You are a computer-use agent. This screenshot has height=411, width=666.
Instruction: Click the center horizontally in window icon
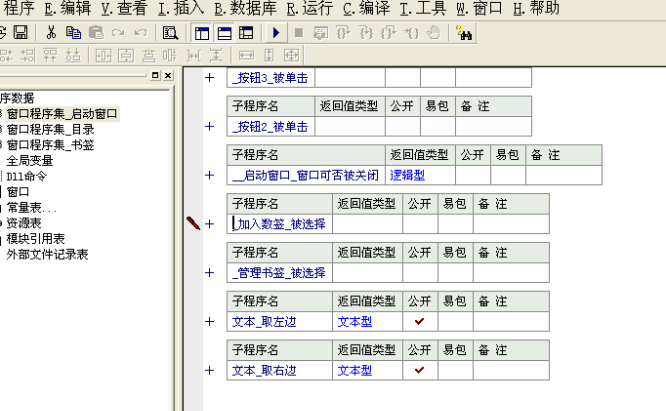point(103,55)
